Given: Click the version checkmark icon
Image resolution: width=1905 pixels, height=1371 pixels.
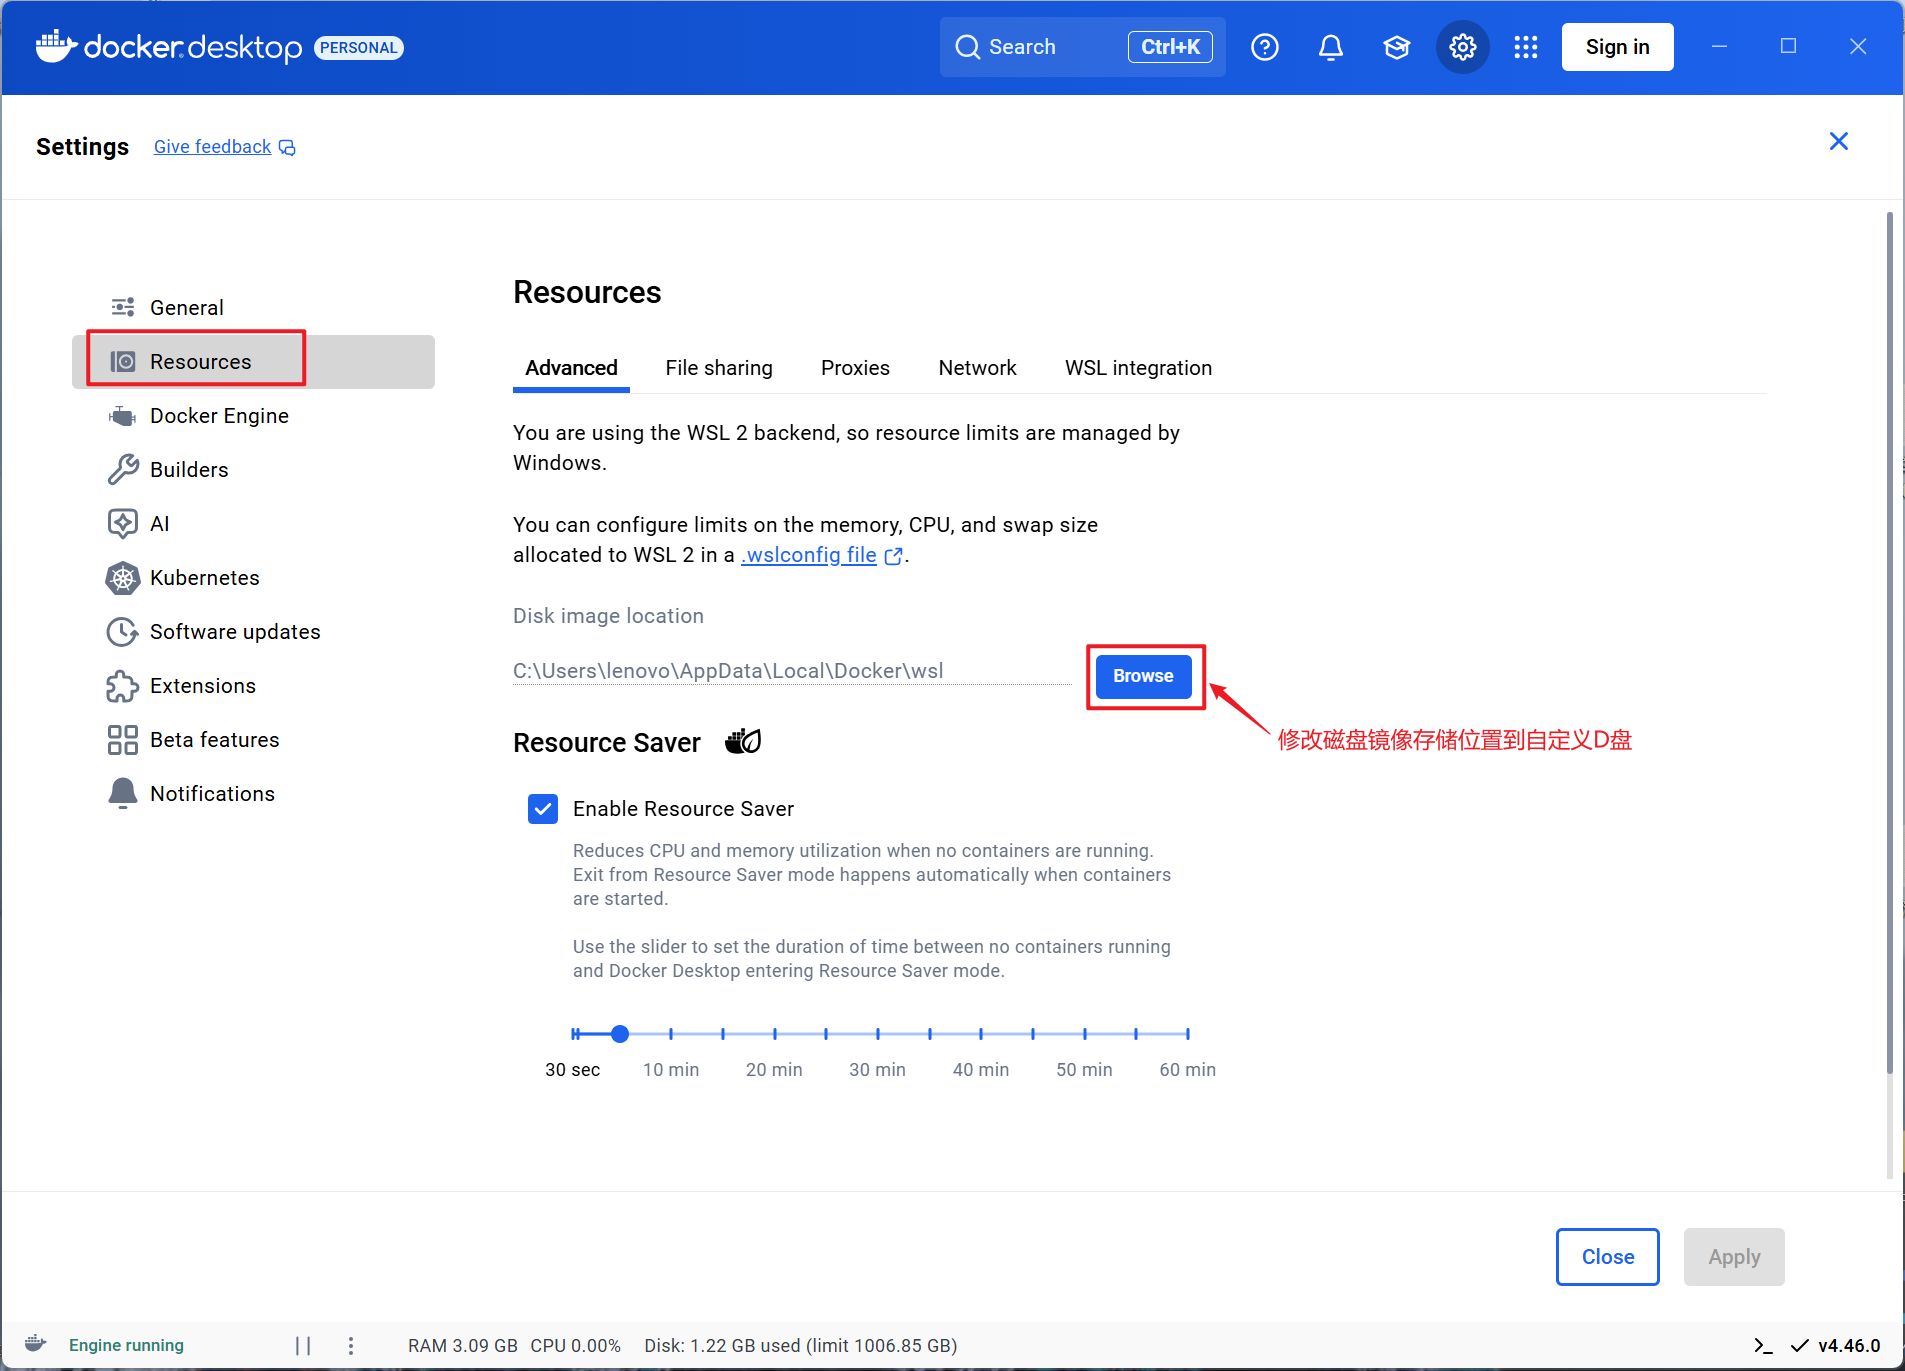Looking at the screenshot, I should [1799, 1345].
